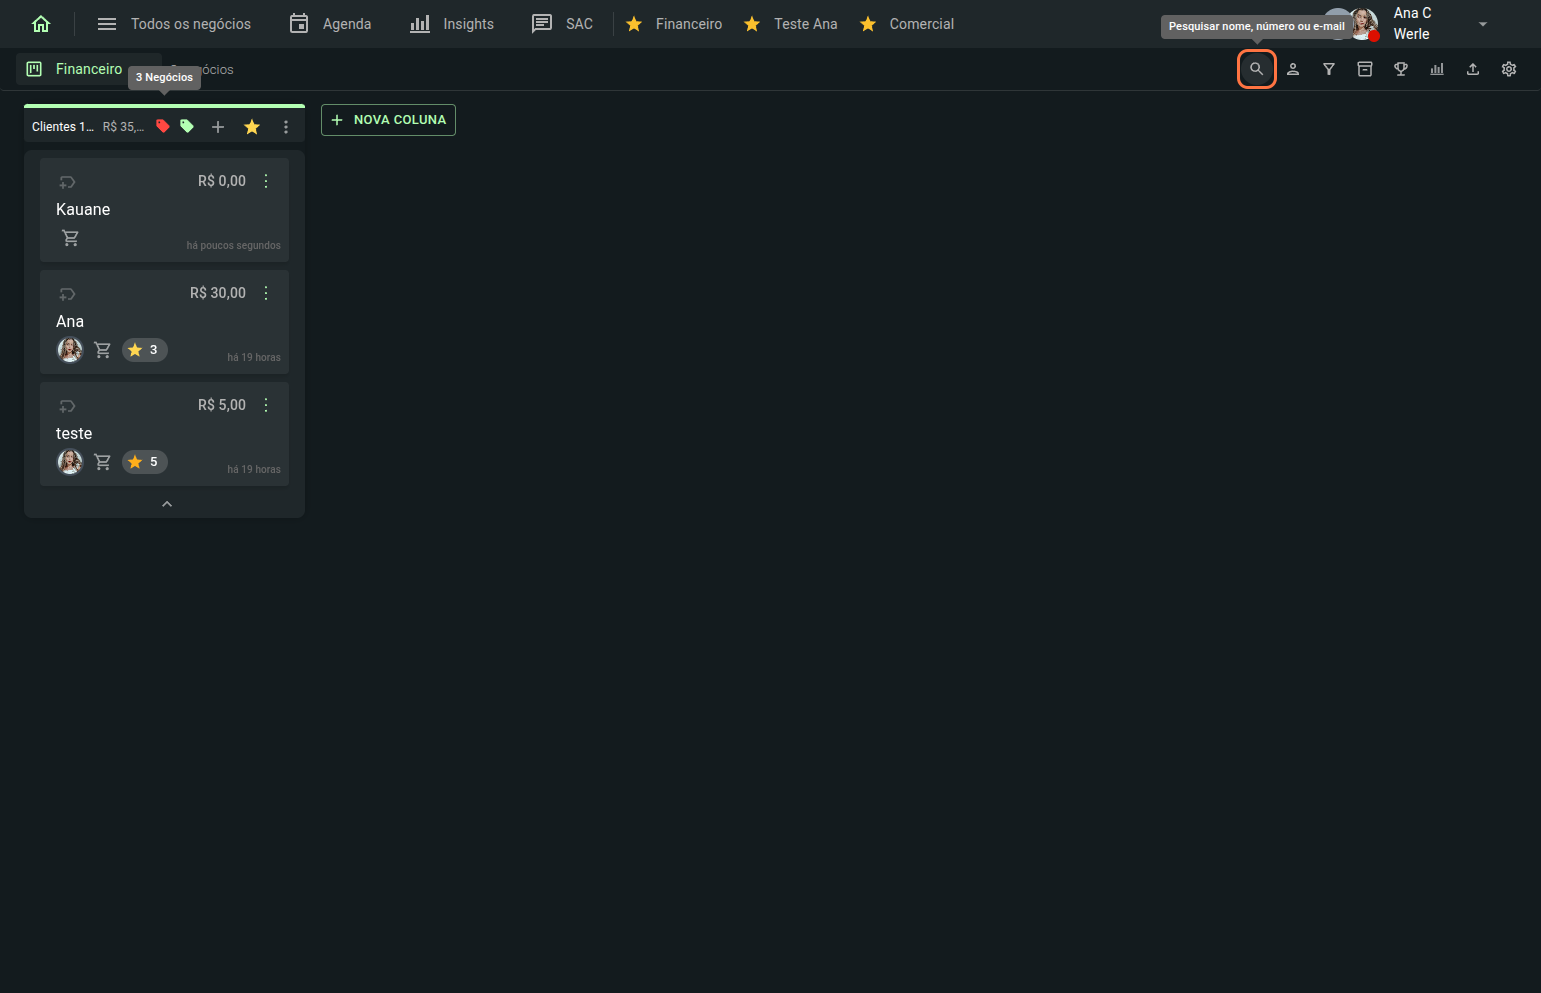
Task: Open the Kauane deal card
Action: [x=164, y=210]
